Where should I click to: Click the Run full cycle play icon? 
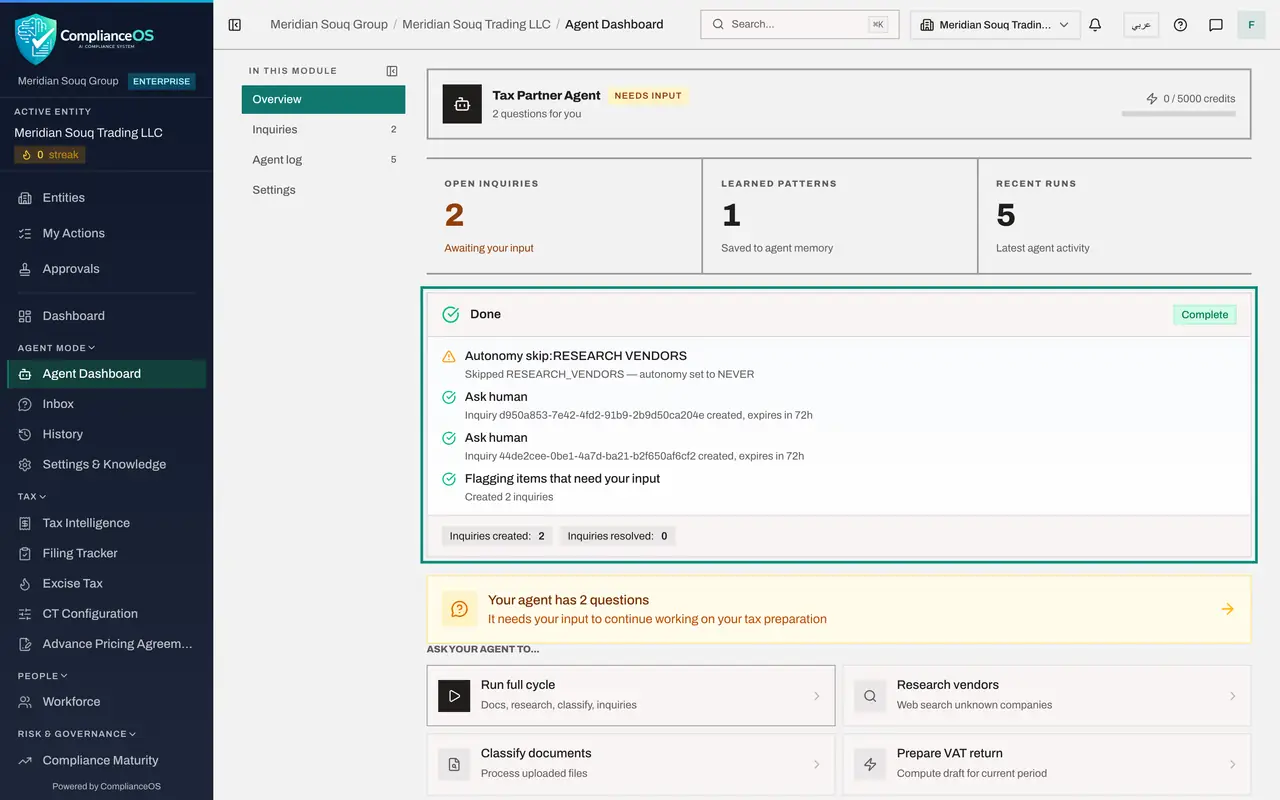click(x=454, y=695)
